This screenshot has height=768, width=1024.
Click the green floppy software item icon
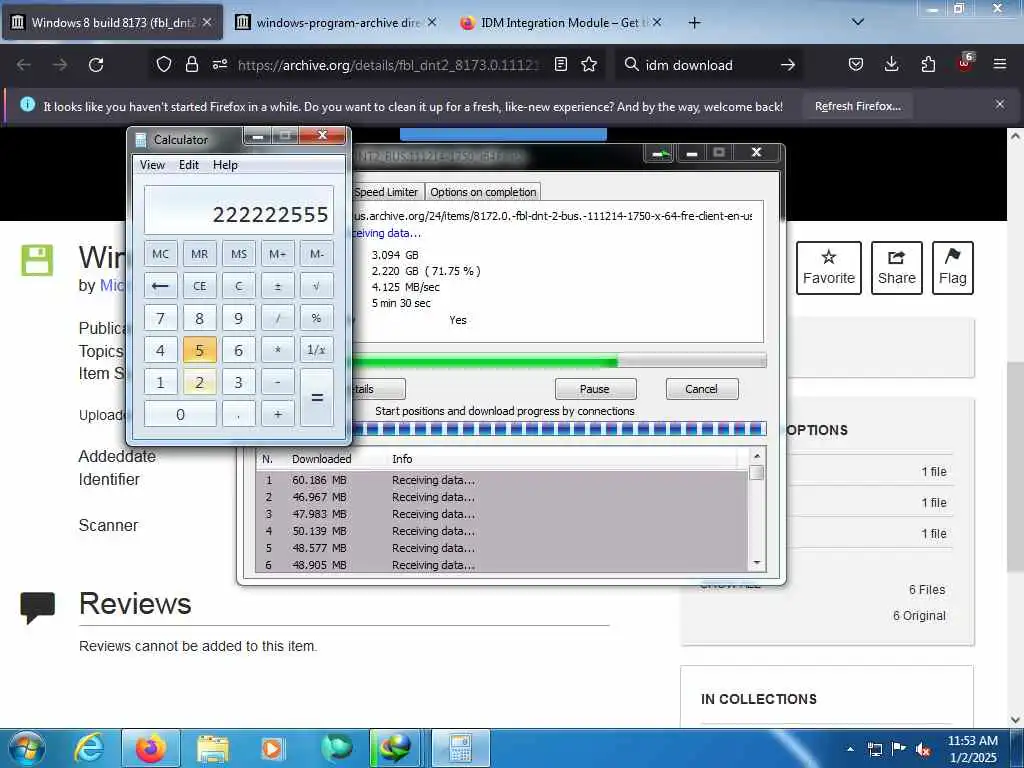coord(37,261)
